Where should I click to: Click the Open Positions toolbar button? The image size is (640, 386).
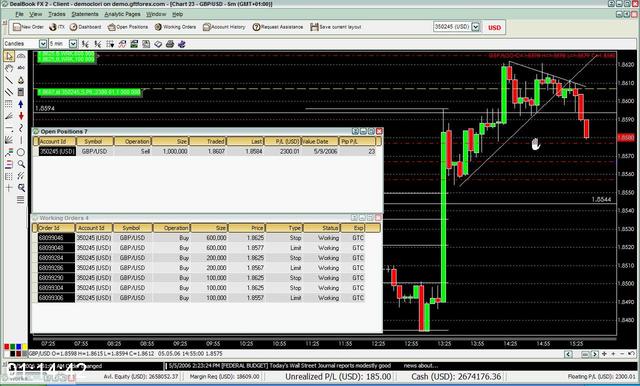tap(128, 27)
